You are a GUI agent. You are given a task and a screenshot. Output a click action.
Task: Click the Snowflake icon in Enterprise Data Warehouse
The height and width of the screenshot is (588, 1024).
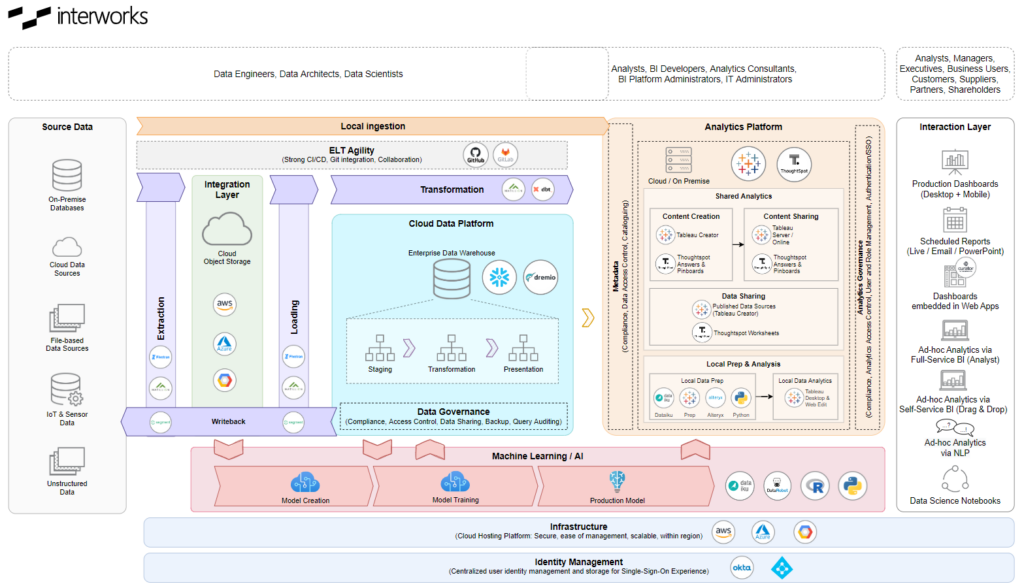coord(498,277)
